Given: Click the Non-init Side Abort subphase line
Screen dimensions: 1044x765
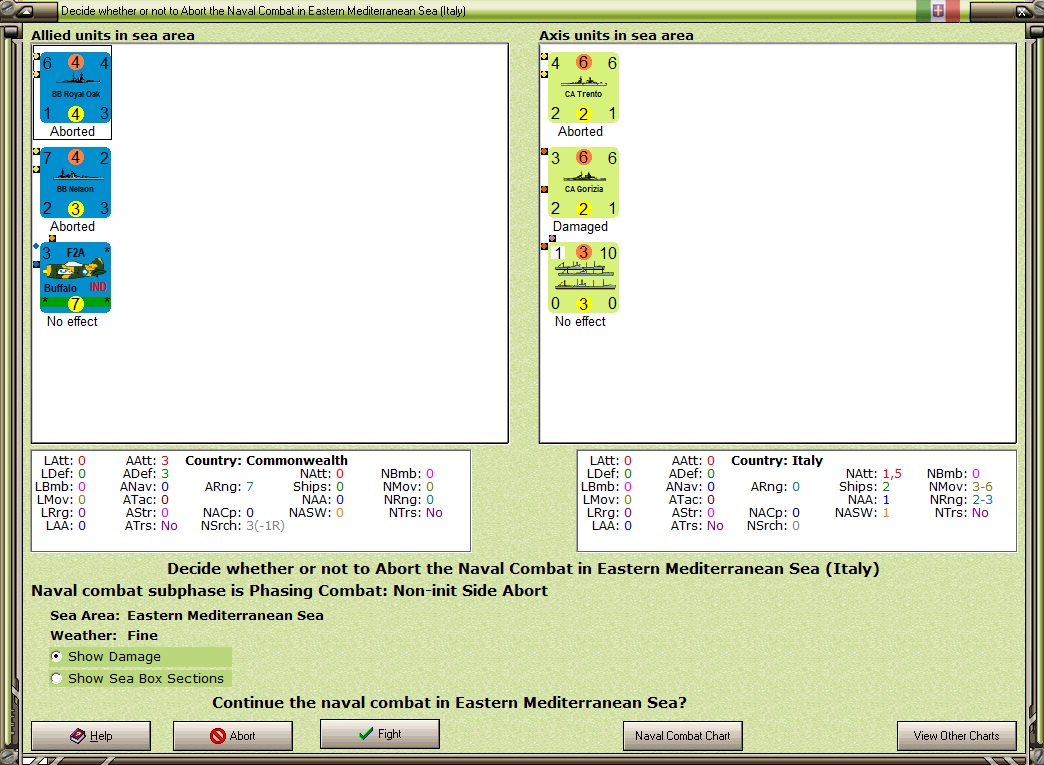Looking at the screenshot, I should click(x=290, y=591).
